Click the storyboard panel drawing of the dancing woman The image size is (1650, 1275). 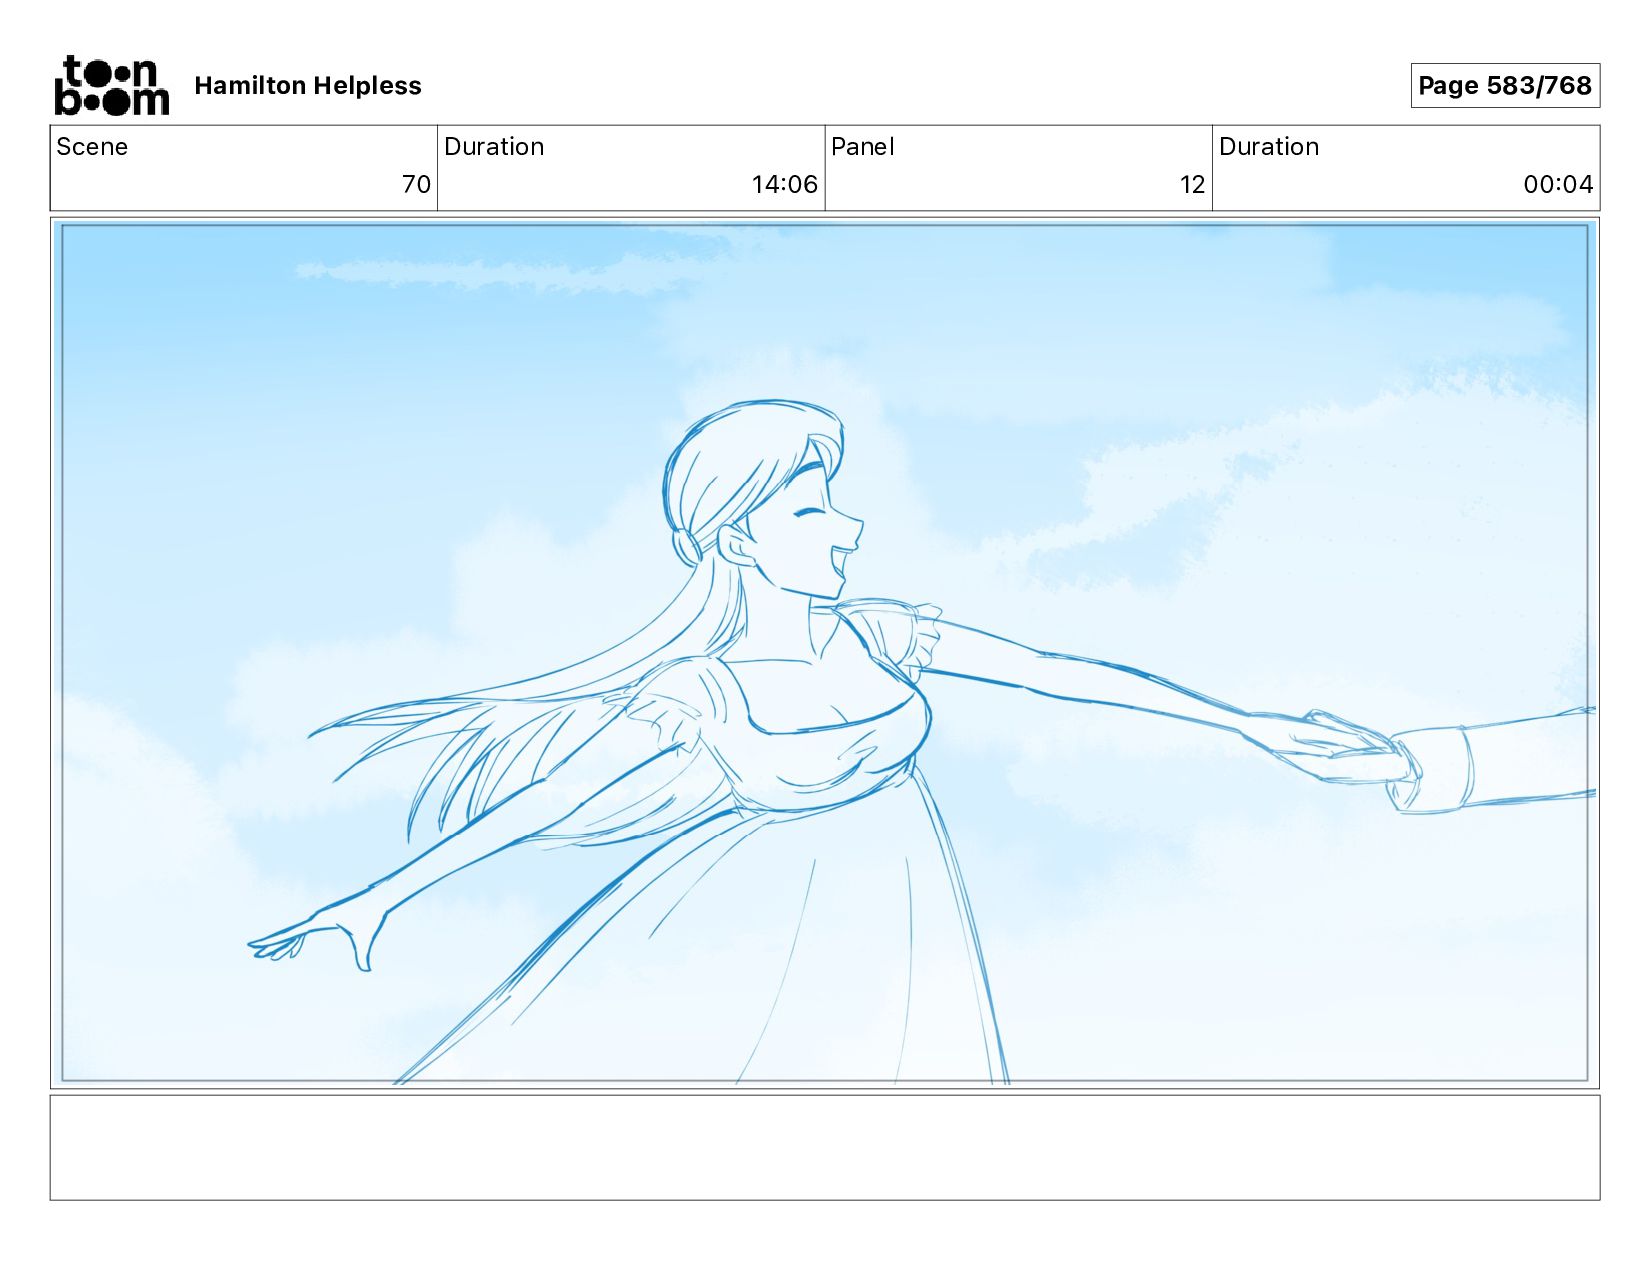825,653
